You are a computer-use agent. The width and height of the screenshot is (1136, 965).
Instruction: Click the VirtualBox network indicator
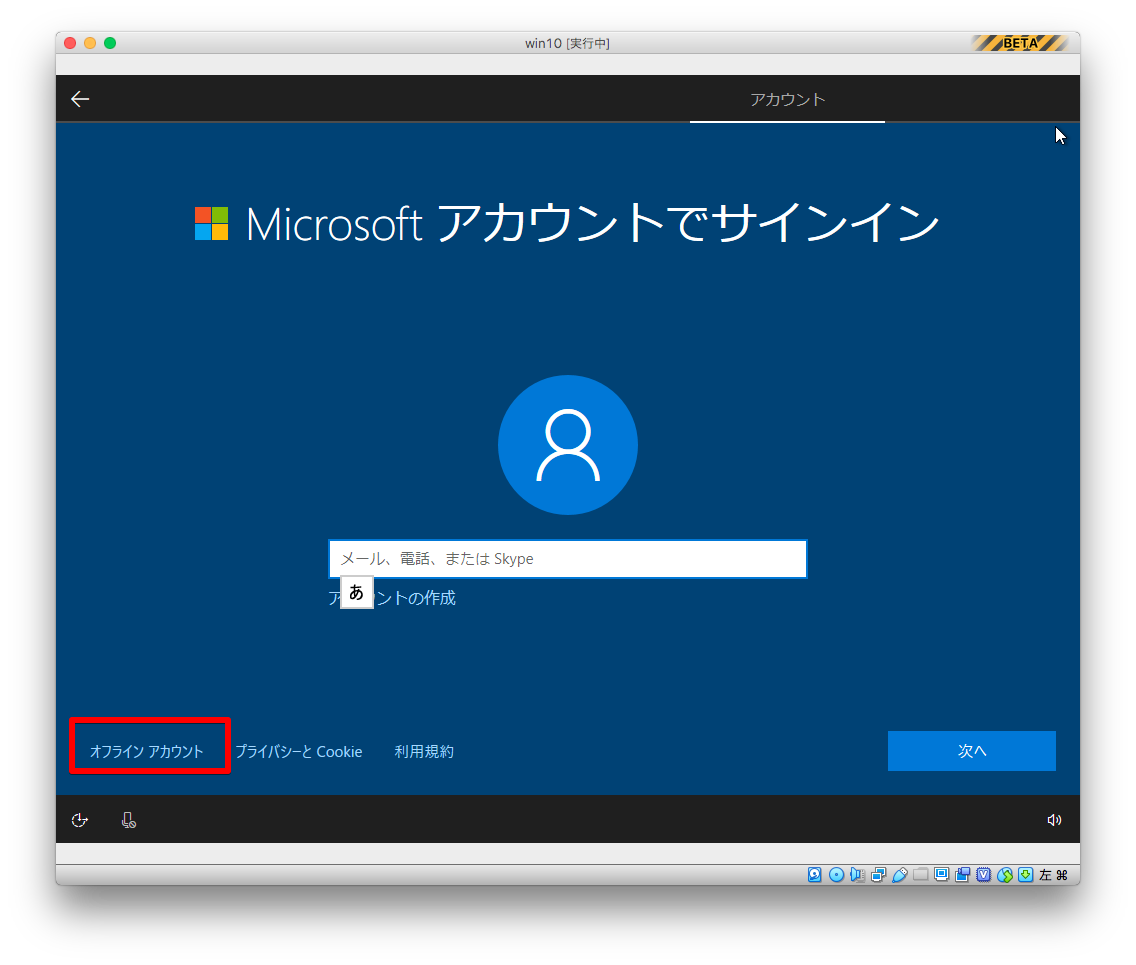tap(878, 874)
